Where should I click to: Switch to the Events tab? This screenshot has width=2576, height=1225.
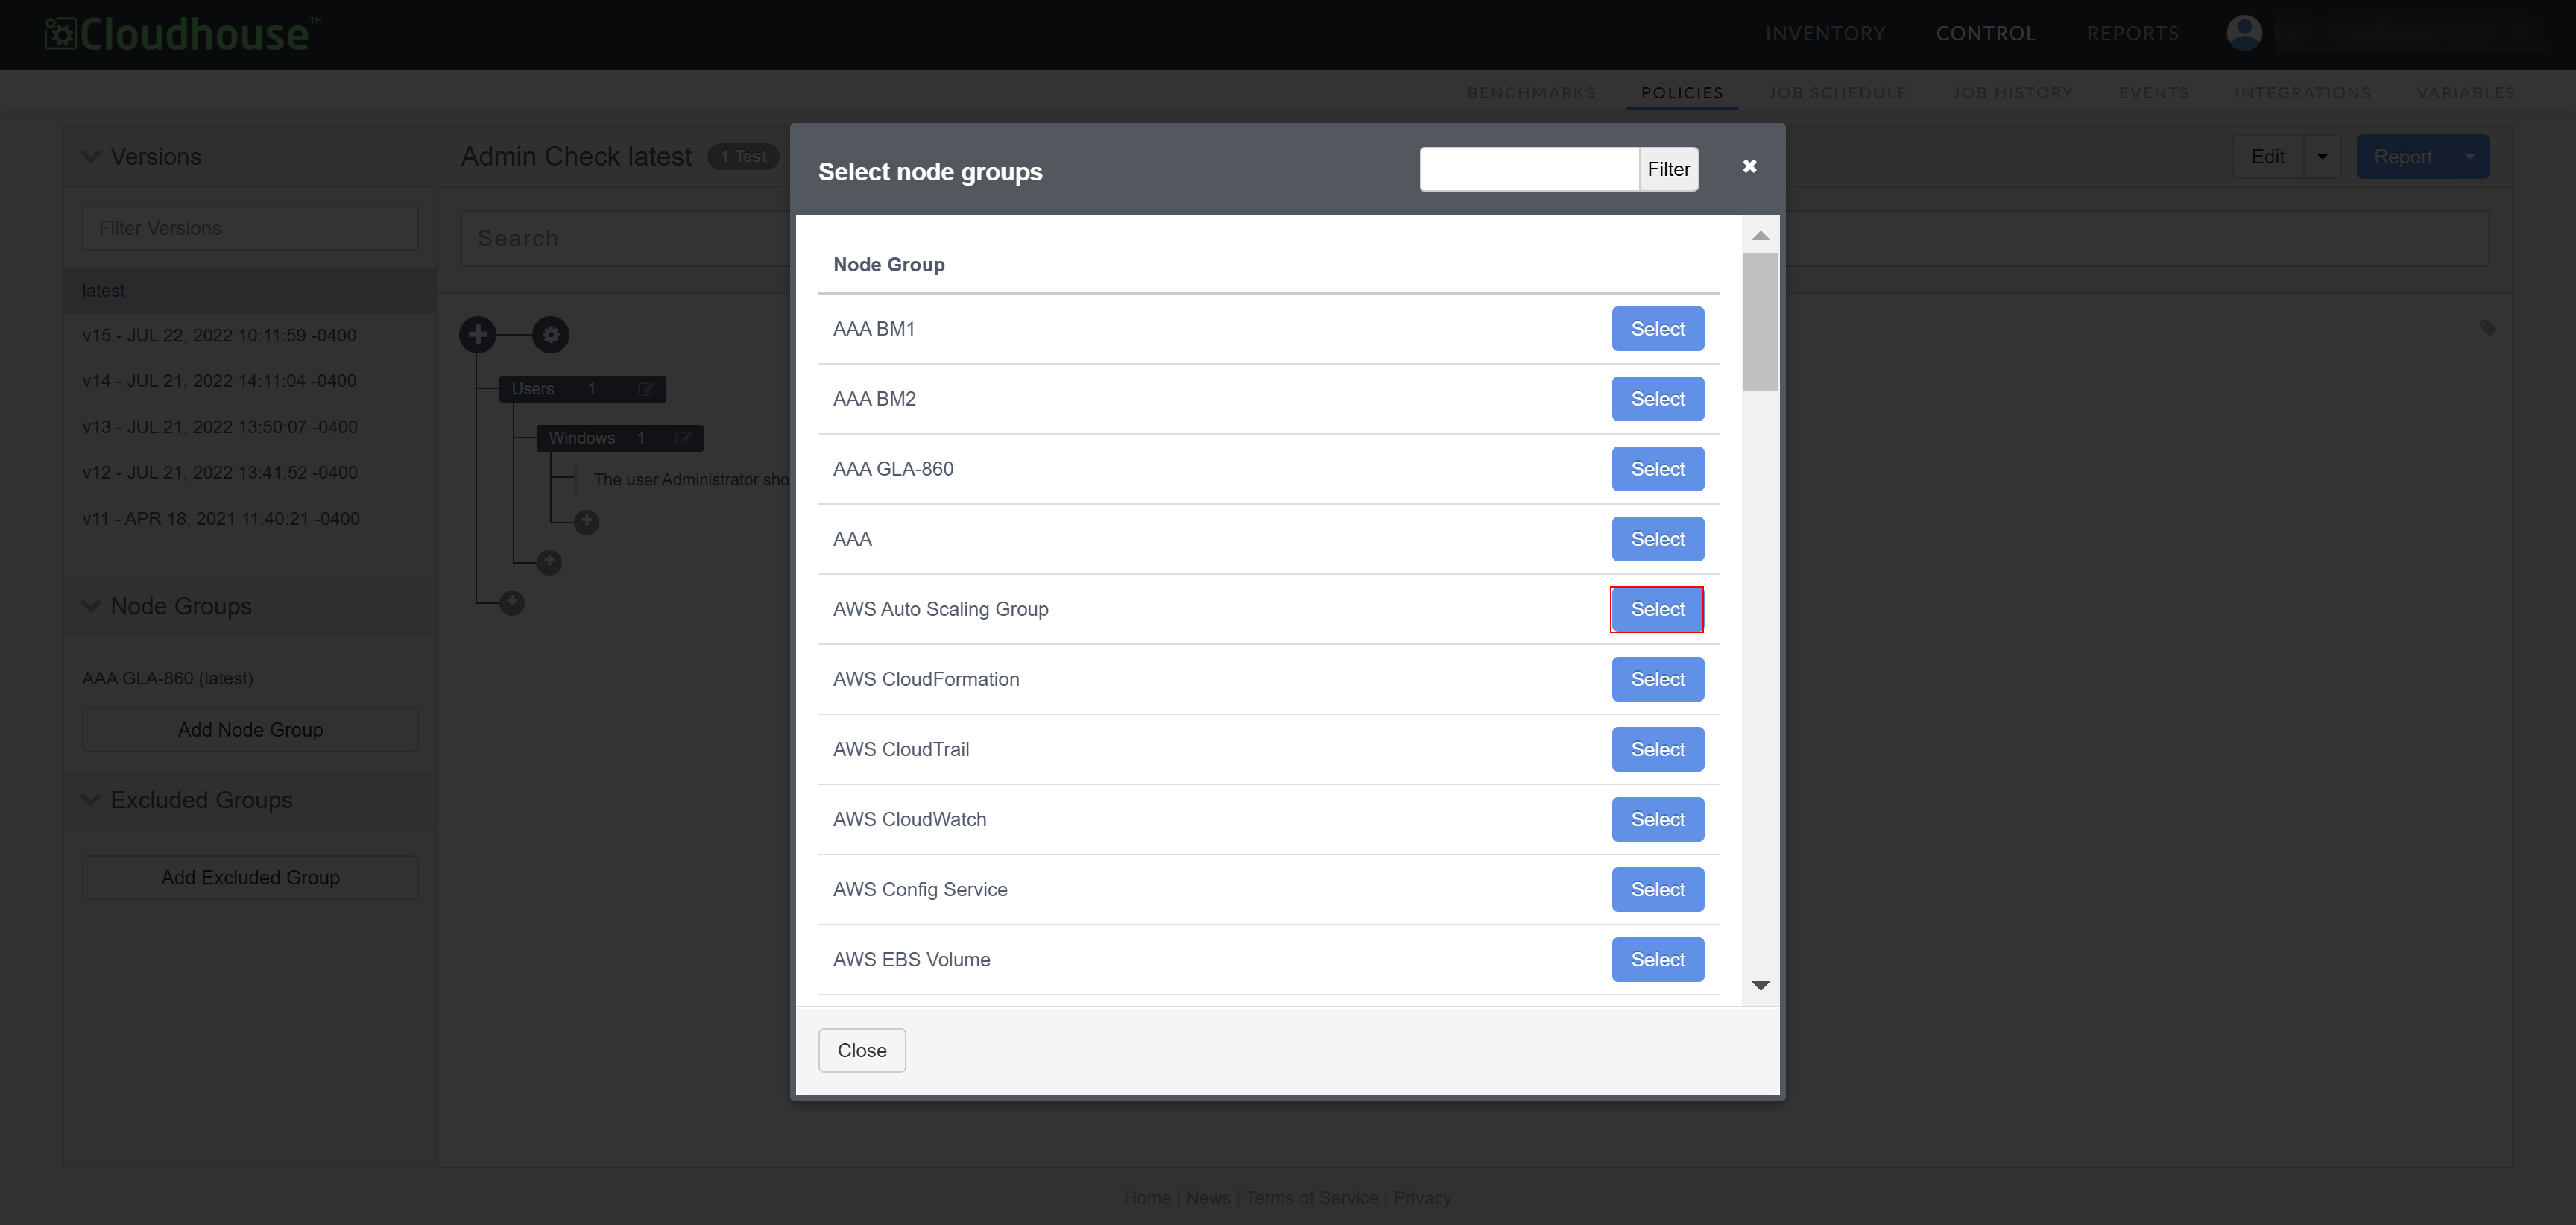pos(2154,92)
